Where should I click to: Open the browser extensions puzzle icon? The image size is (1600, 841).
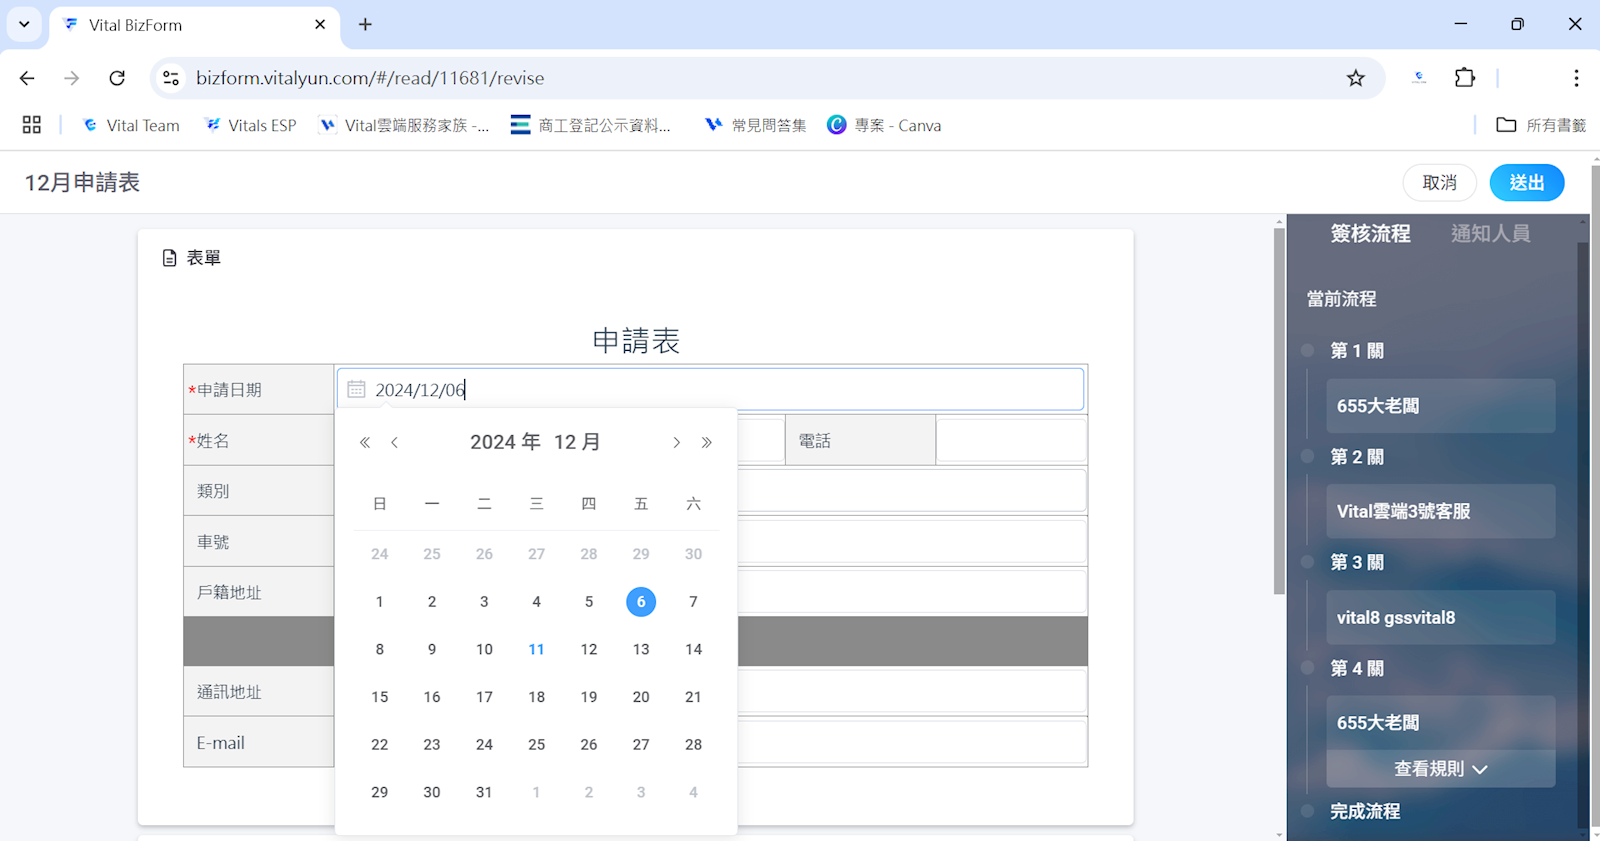click(x=1465, y=78)
